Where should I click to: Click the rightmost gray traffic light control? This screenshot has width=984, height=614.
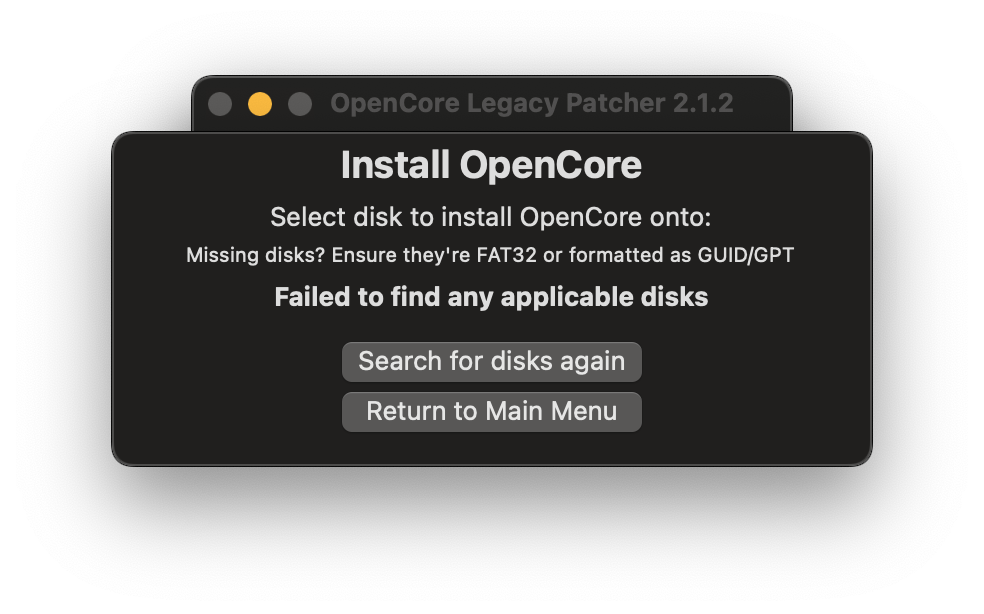[299, 103]
